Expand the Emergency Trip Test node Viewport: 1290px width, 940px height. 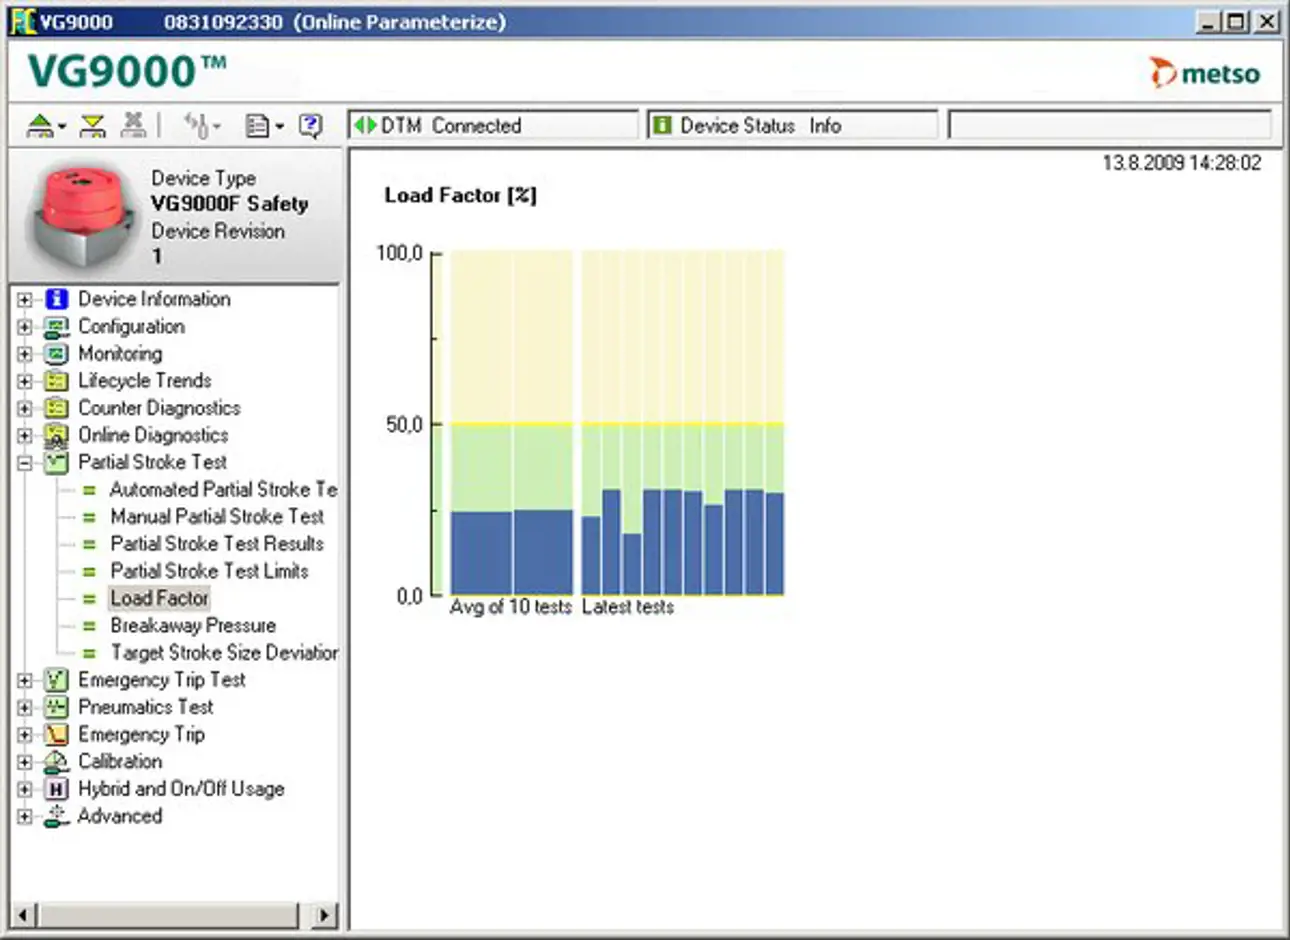pyautogui.click(x=25, y=680)
